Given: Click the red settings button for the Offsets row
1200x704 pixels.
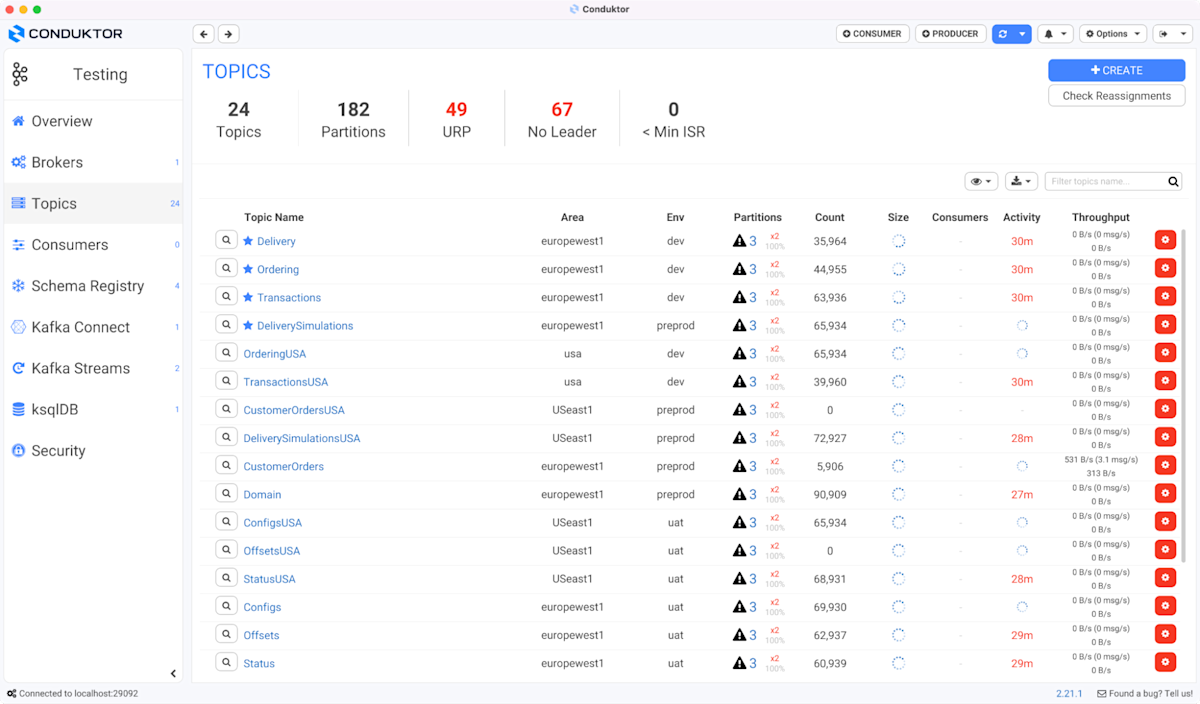Looking at the screenshot, I should 1165,634.
